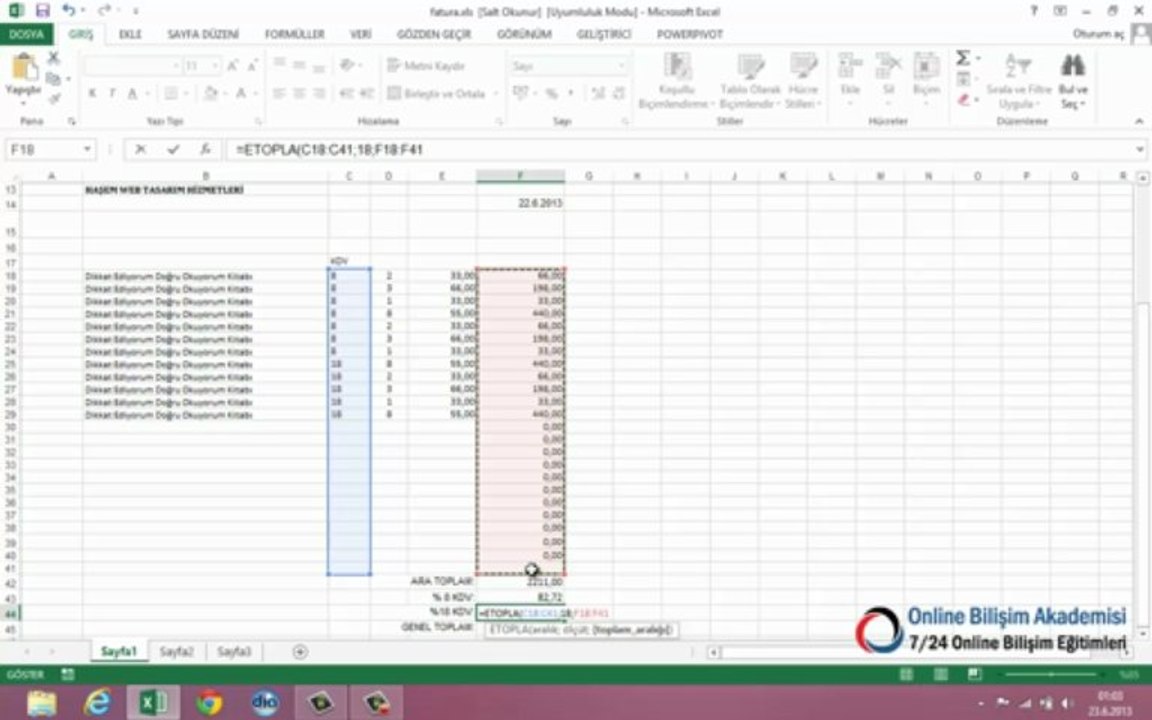Toggle Bold (K) formatting
This screenshot has width=1152, height=720.
tap(93, 93)
